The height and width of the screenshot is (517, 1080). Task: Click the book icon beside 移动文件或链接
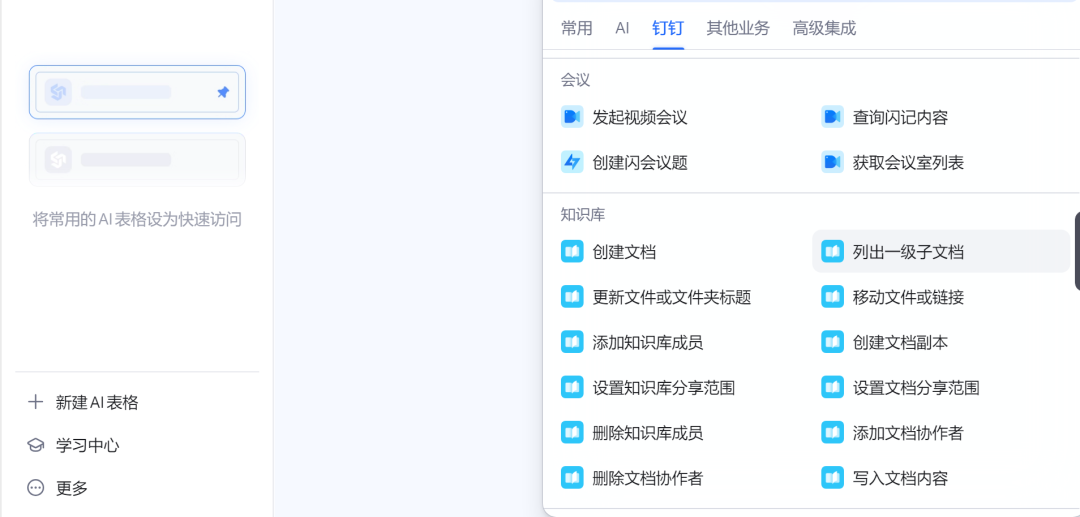point(832,297)
